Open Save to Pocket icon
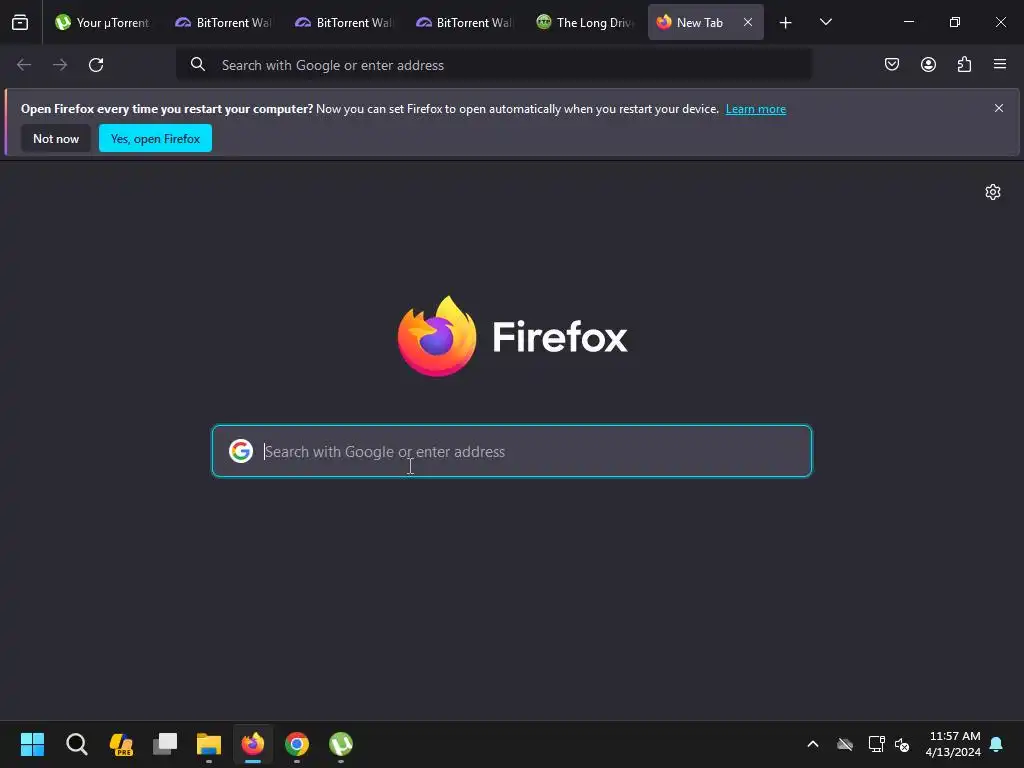The image size is (1024, 768). 892,64
